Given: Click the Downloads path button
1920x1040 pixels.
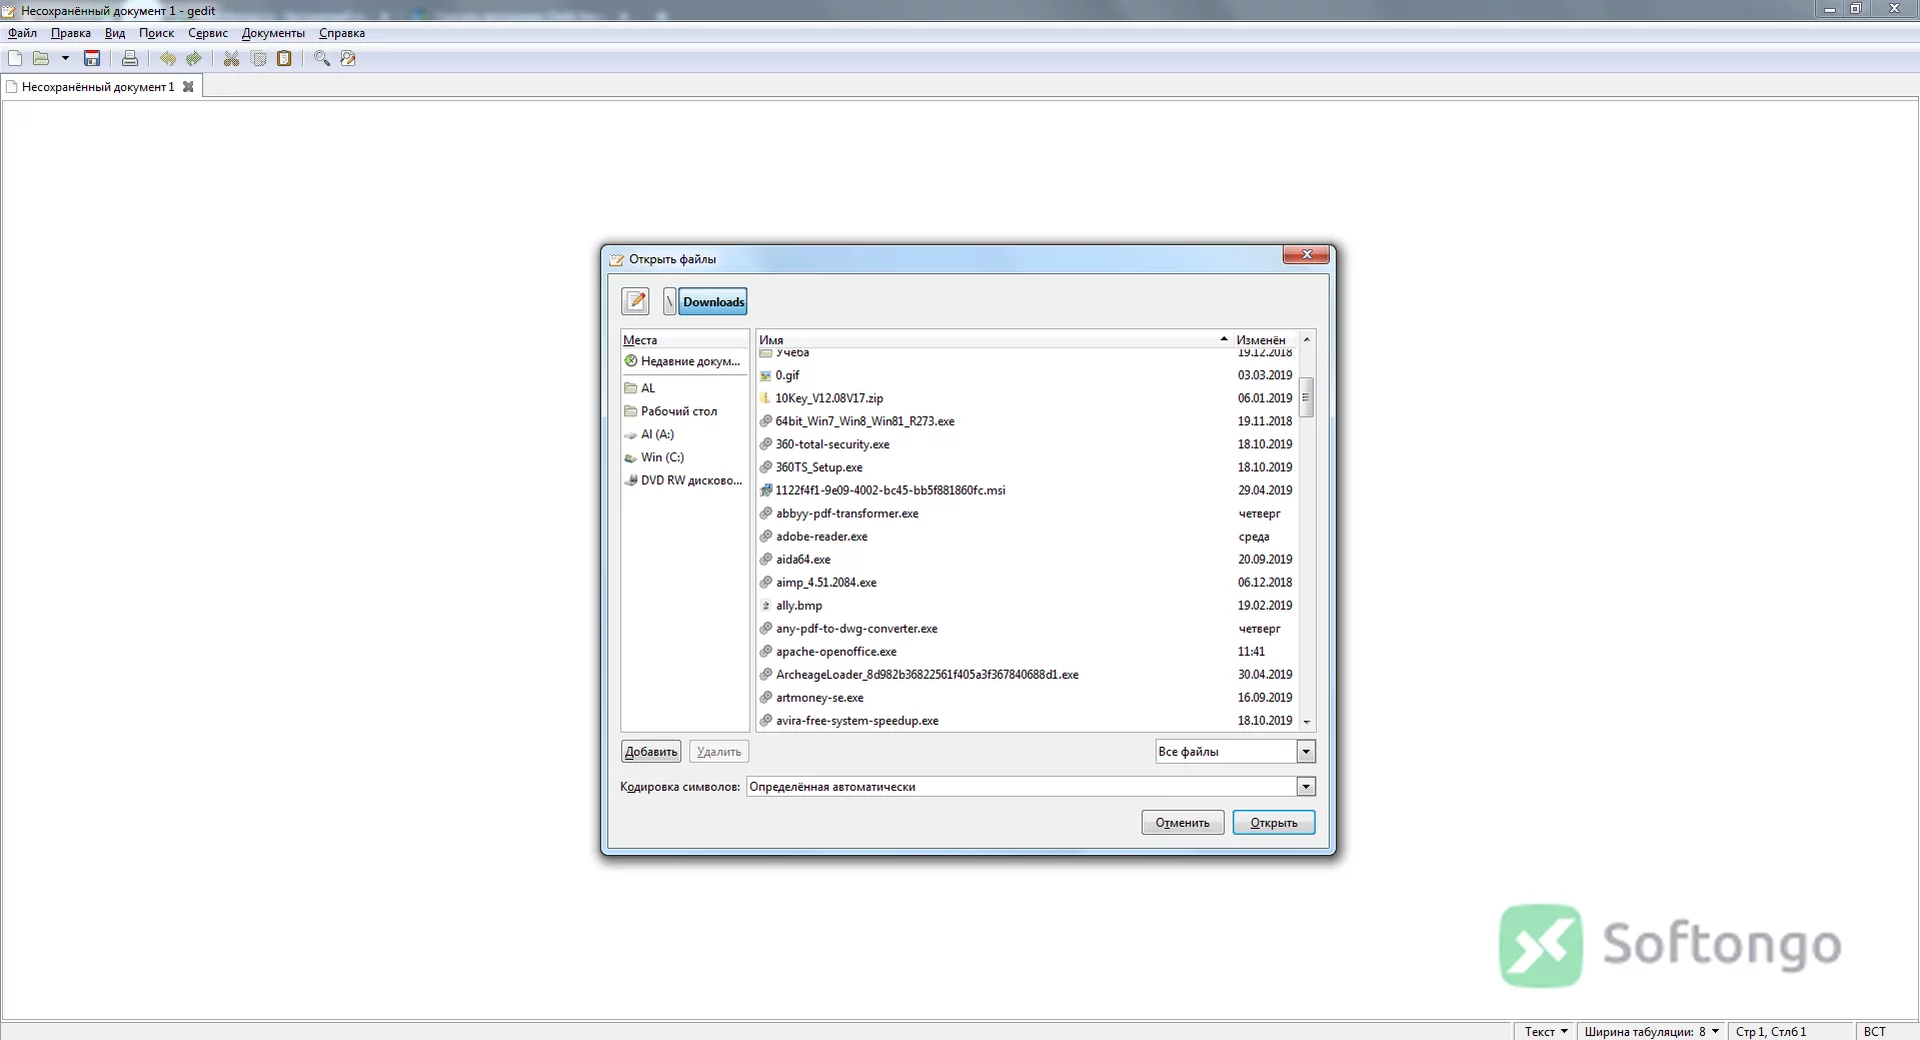Looking at the screenshot, I should [713, 301].
